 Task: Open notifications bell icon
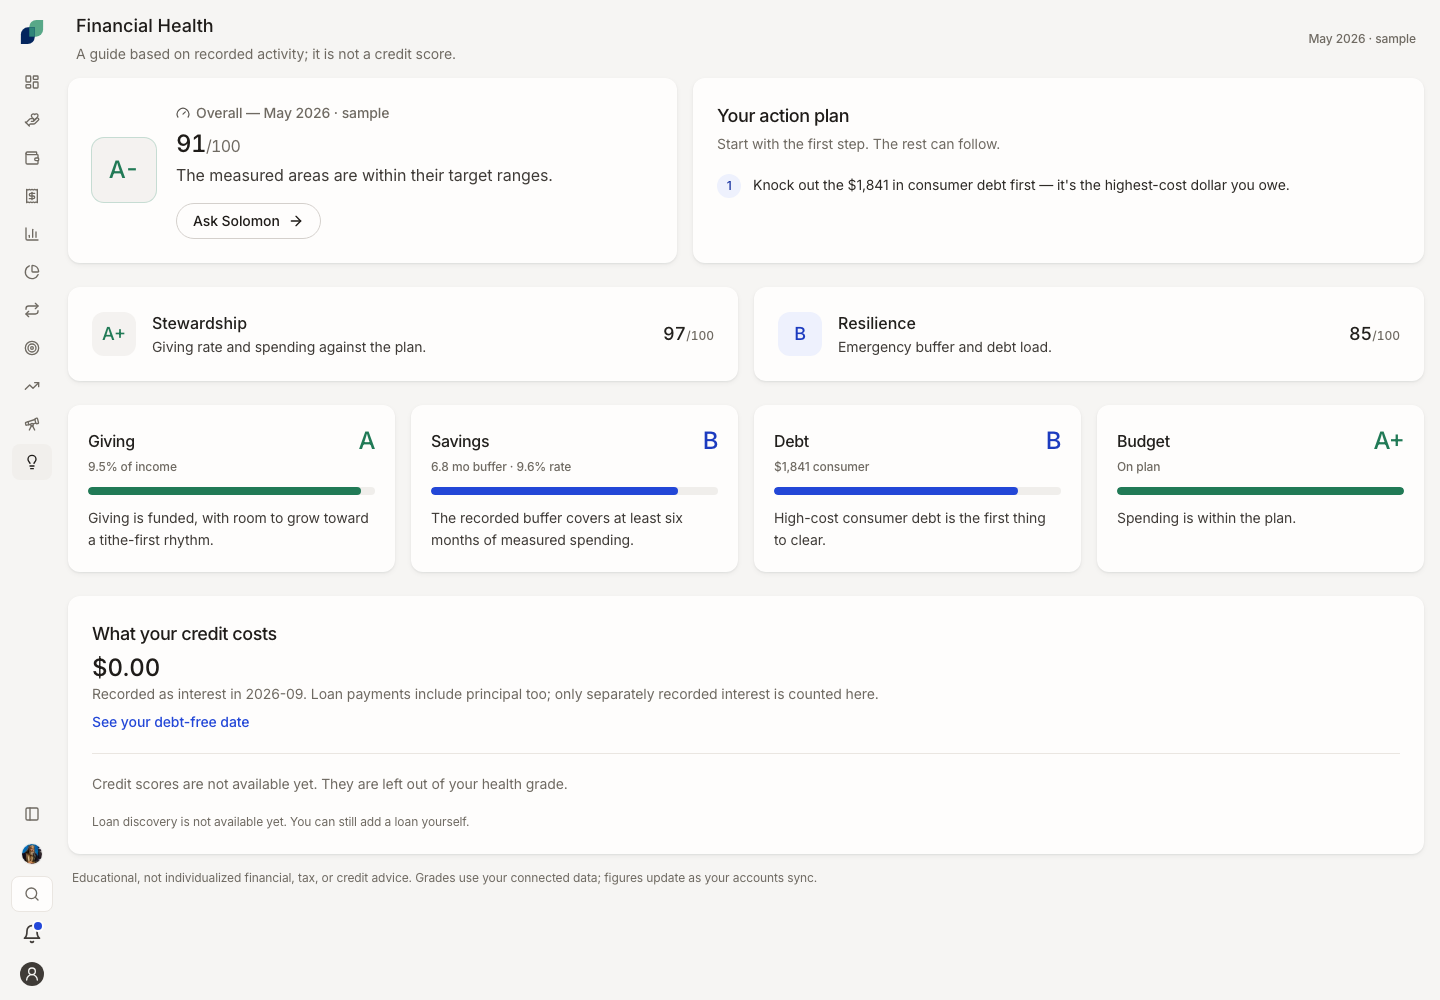click(x=32, y=933)
